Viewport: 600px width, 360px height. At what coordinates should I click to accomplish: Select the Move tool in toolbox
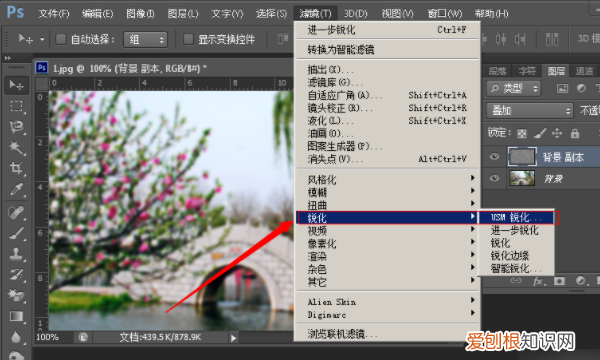click(16, 85)
